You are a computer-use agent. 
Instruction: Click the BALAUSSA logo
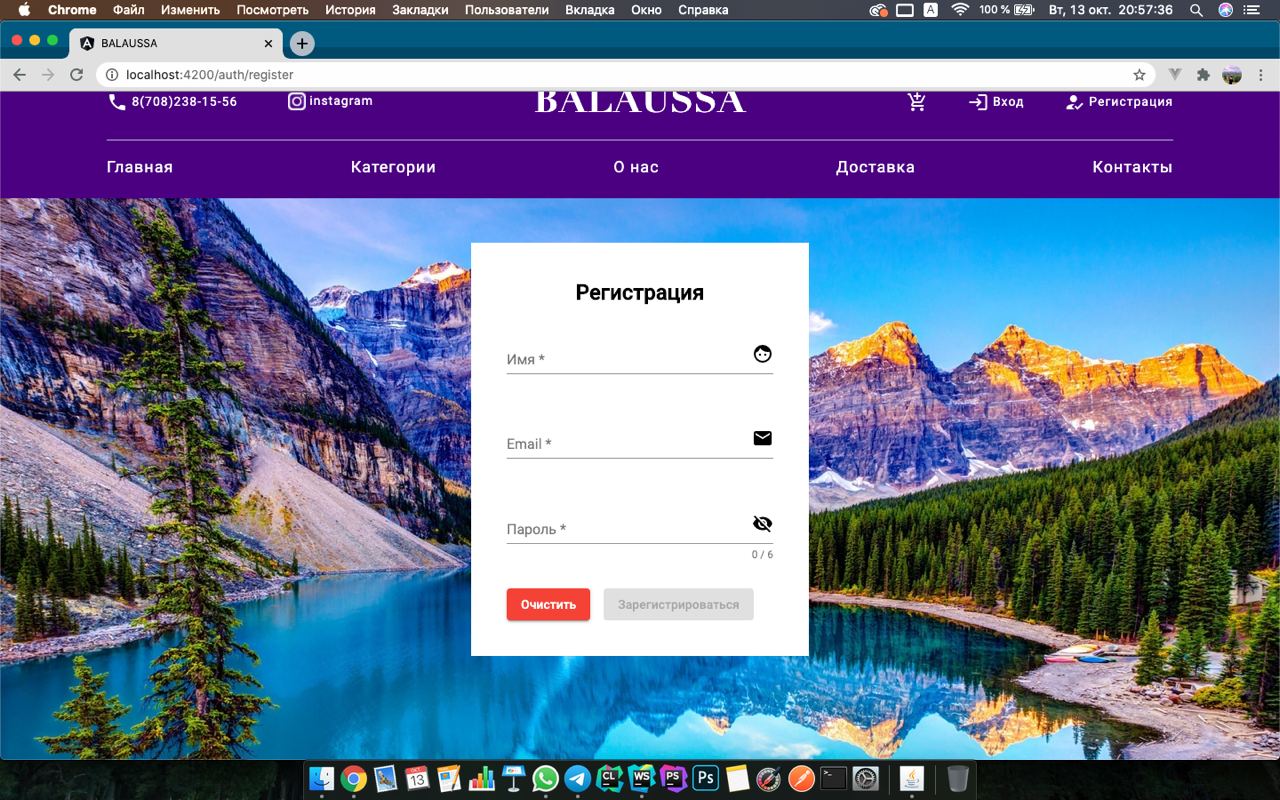[640, 101]
